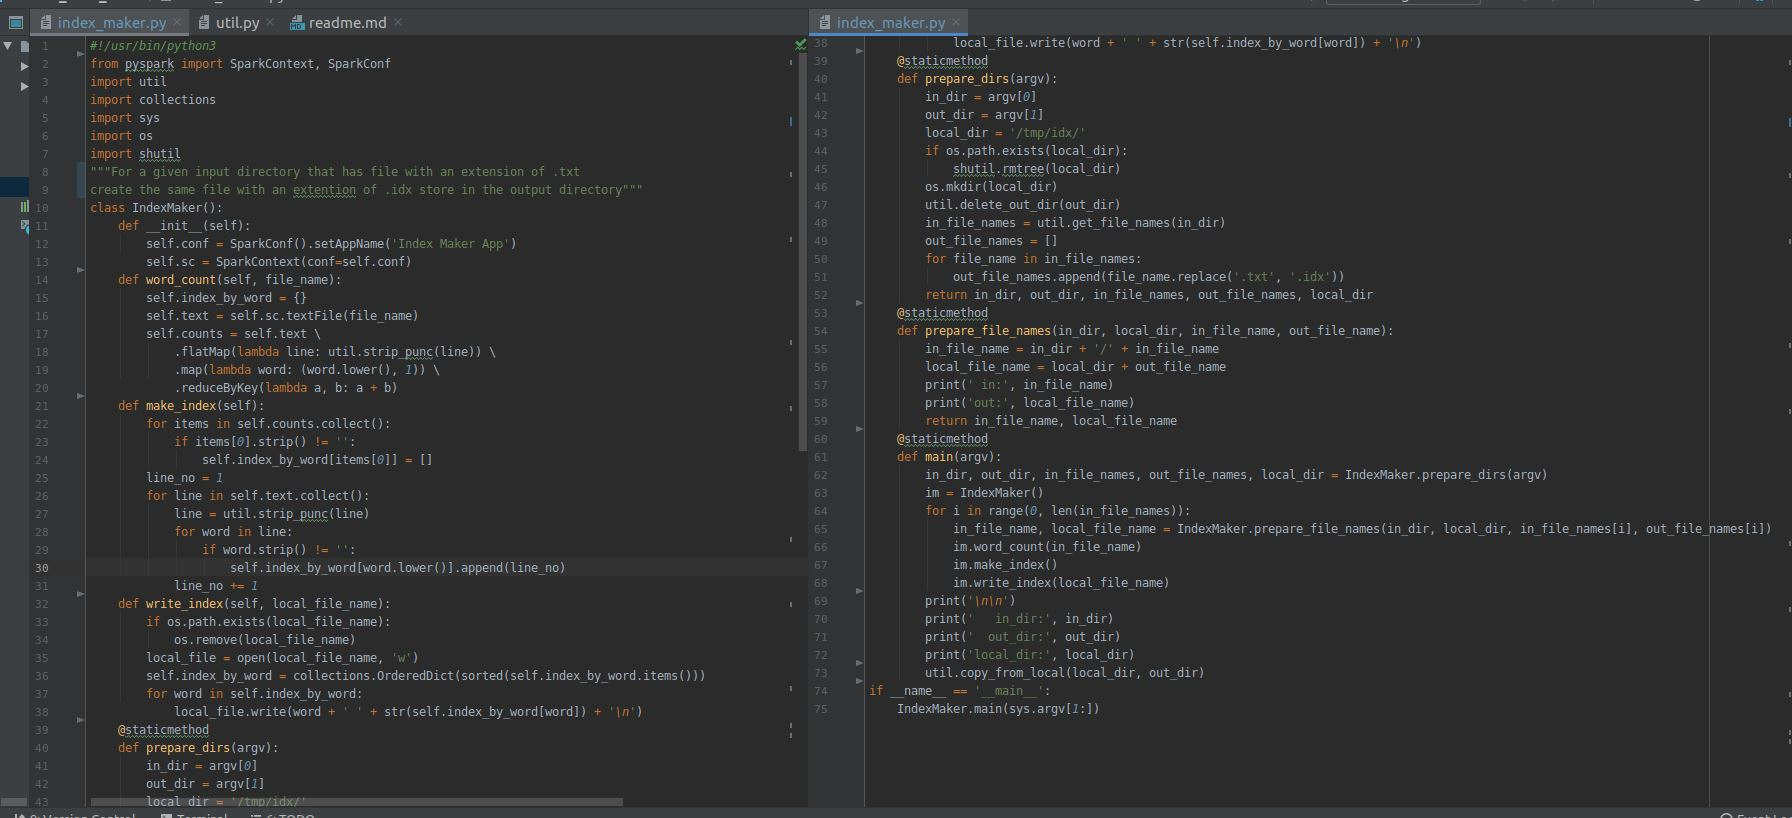Click the 'import shutil' line

135,154
